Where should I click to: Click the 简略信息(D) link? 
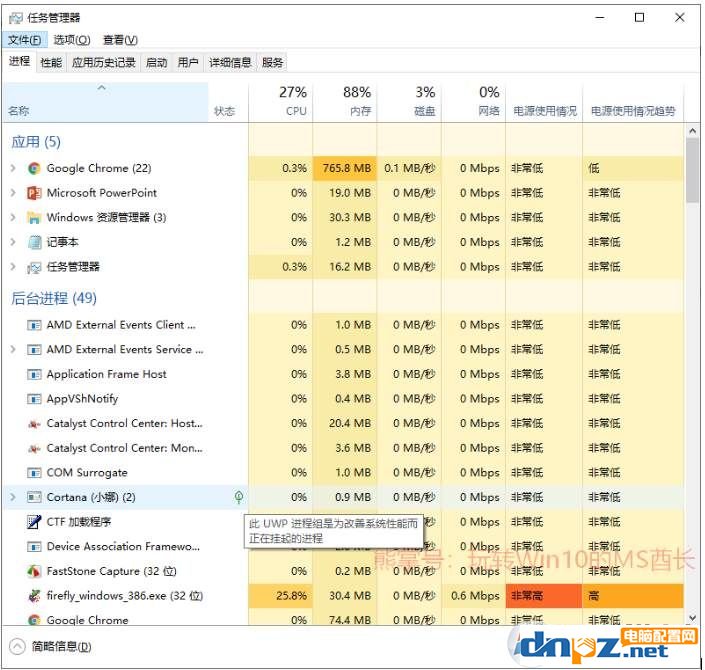(x=62, y=647)
